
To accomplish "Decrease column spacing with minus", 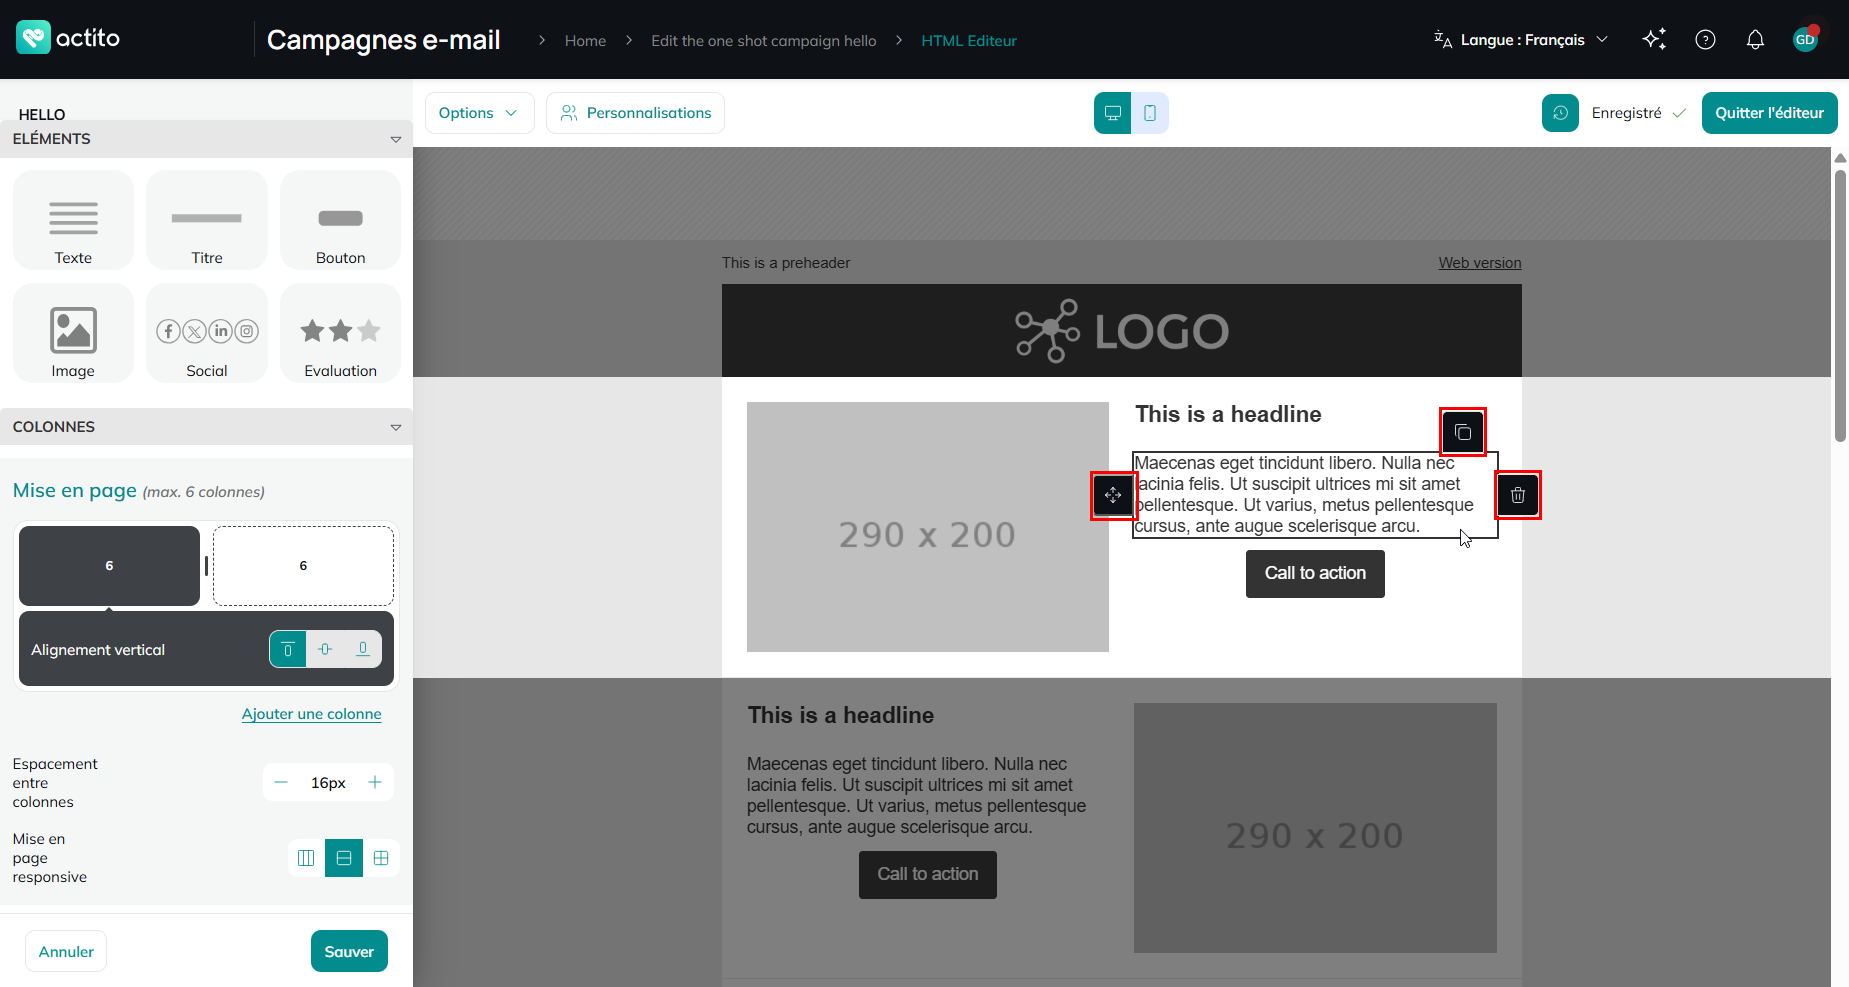I will [x=281, y=782].
